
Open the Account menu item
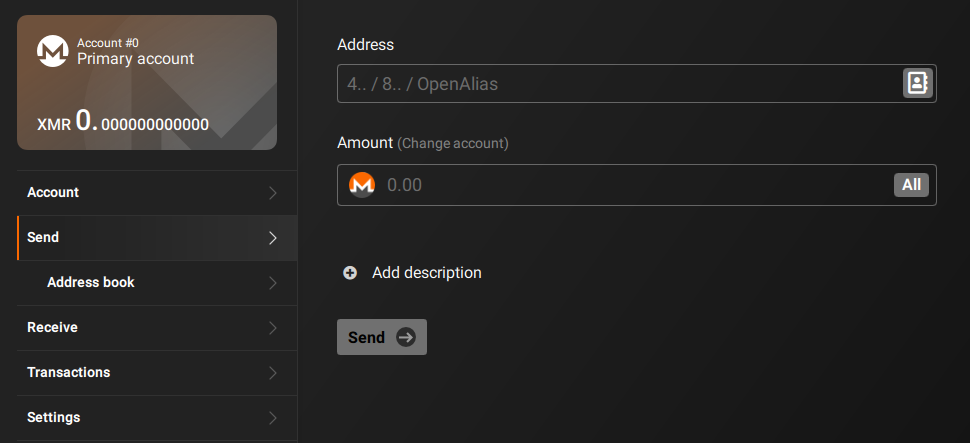click(53, 192)
